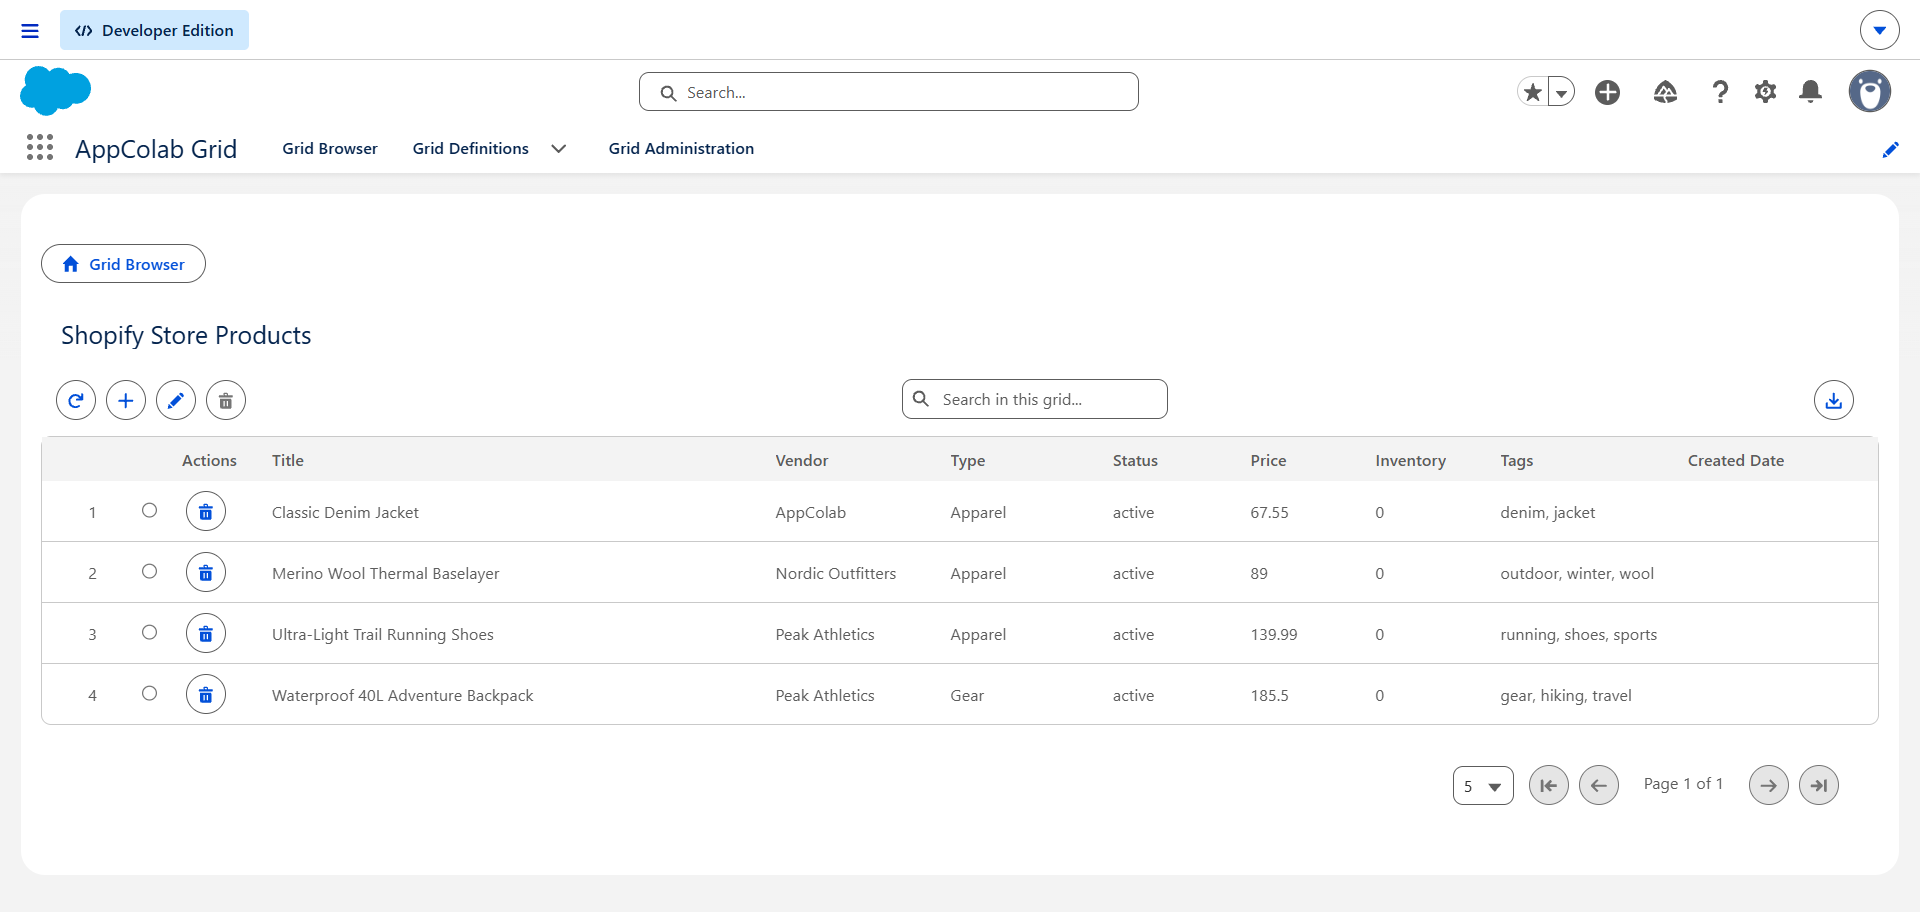Viewport: 1920px width, 912px height.
Task: Click the Price column header
Action: pos(1268,460)
